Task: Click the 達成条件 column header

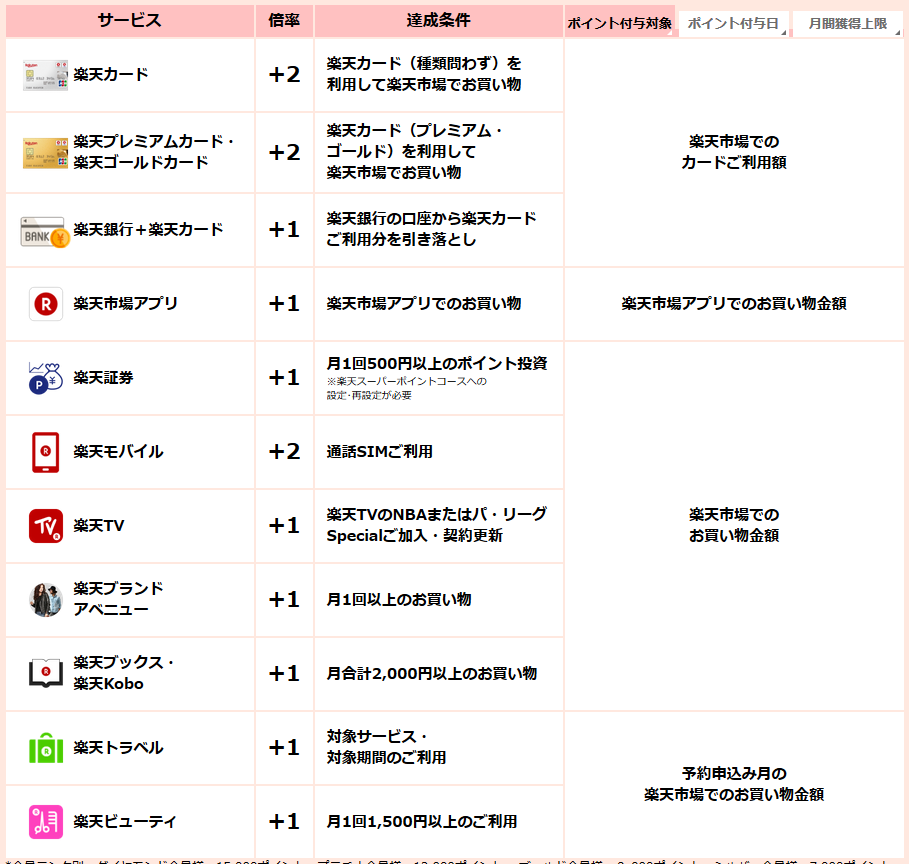Action: (438, 21)
